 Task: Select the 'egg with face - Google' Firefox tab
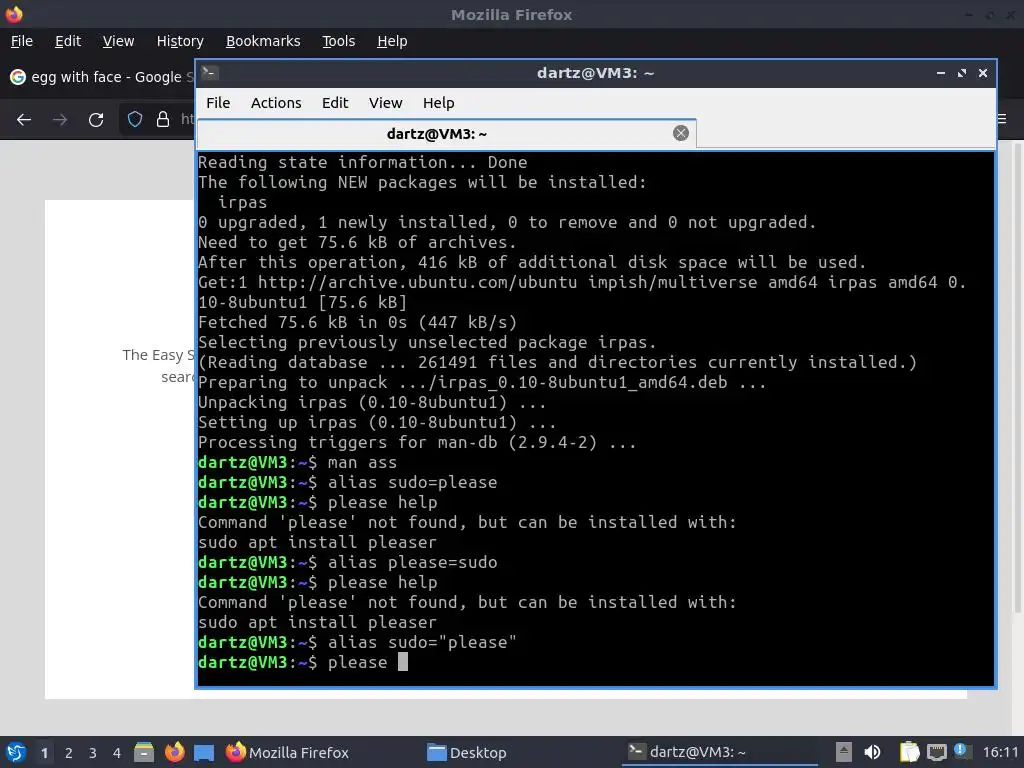(x=101, y=77)
